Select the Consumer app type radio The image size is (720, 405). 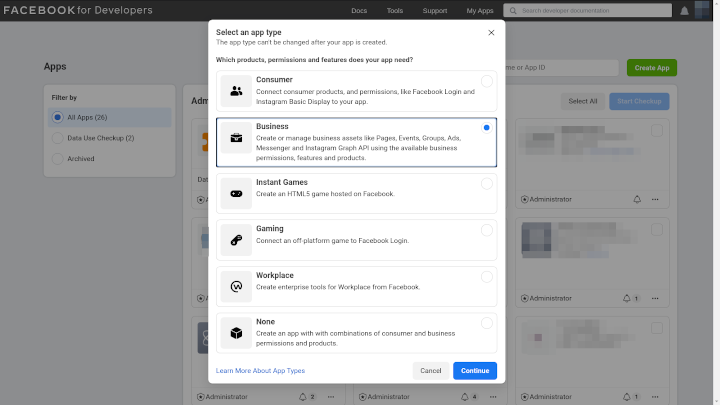(487, 81)
